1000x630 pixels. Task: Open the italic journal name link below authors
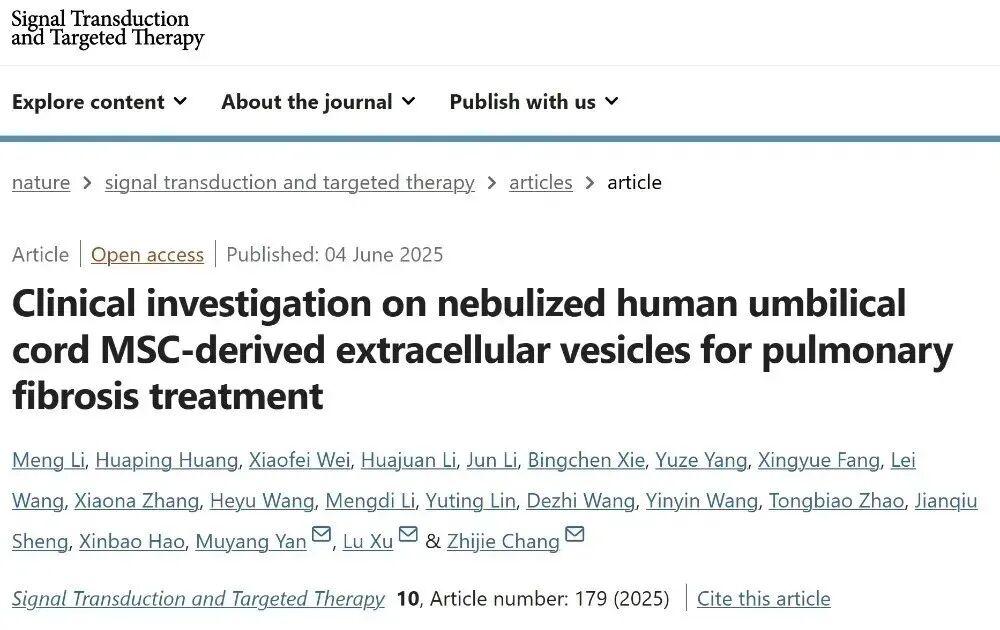coord(198,598)
